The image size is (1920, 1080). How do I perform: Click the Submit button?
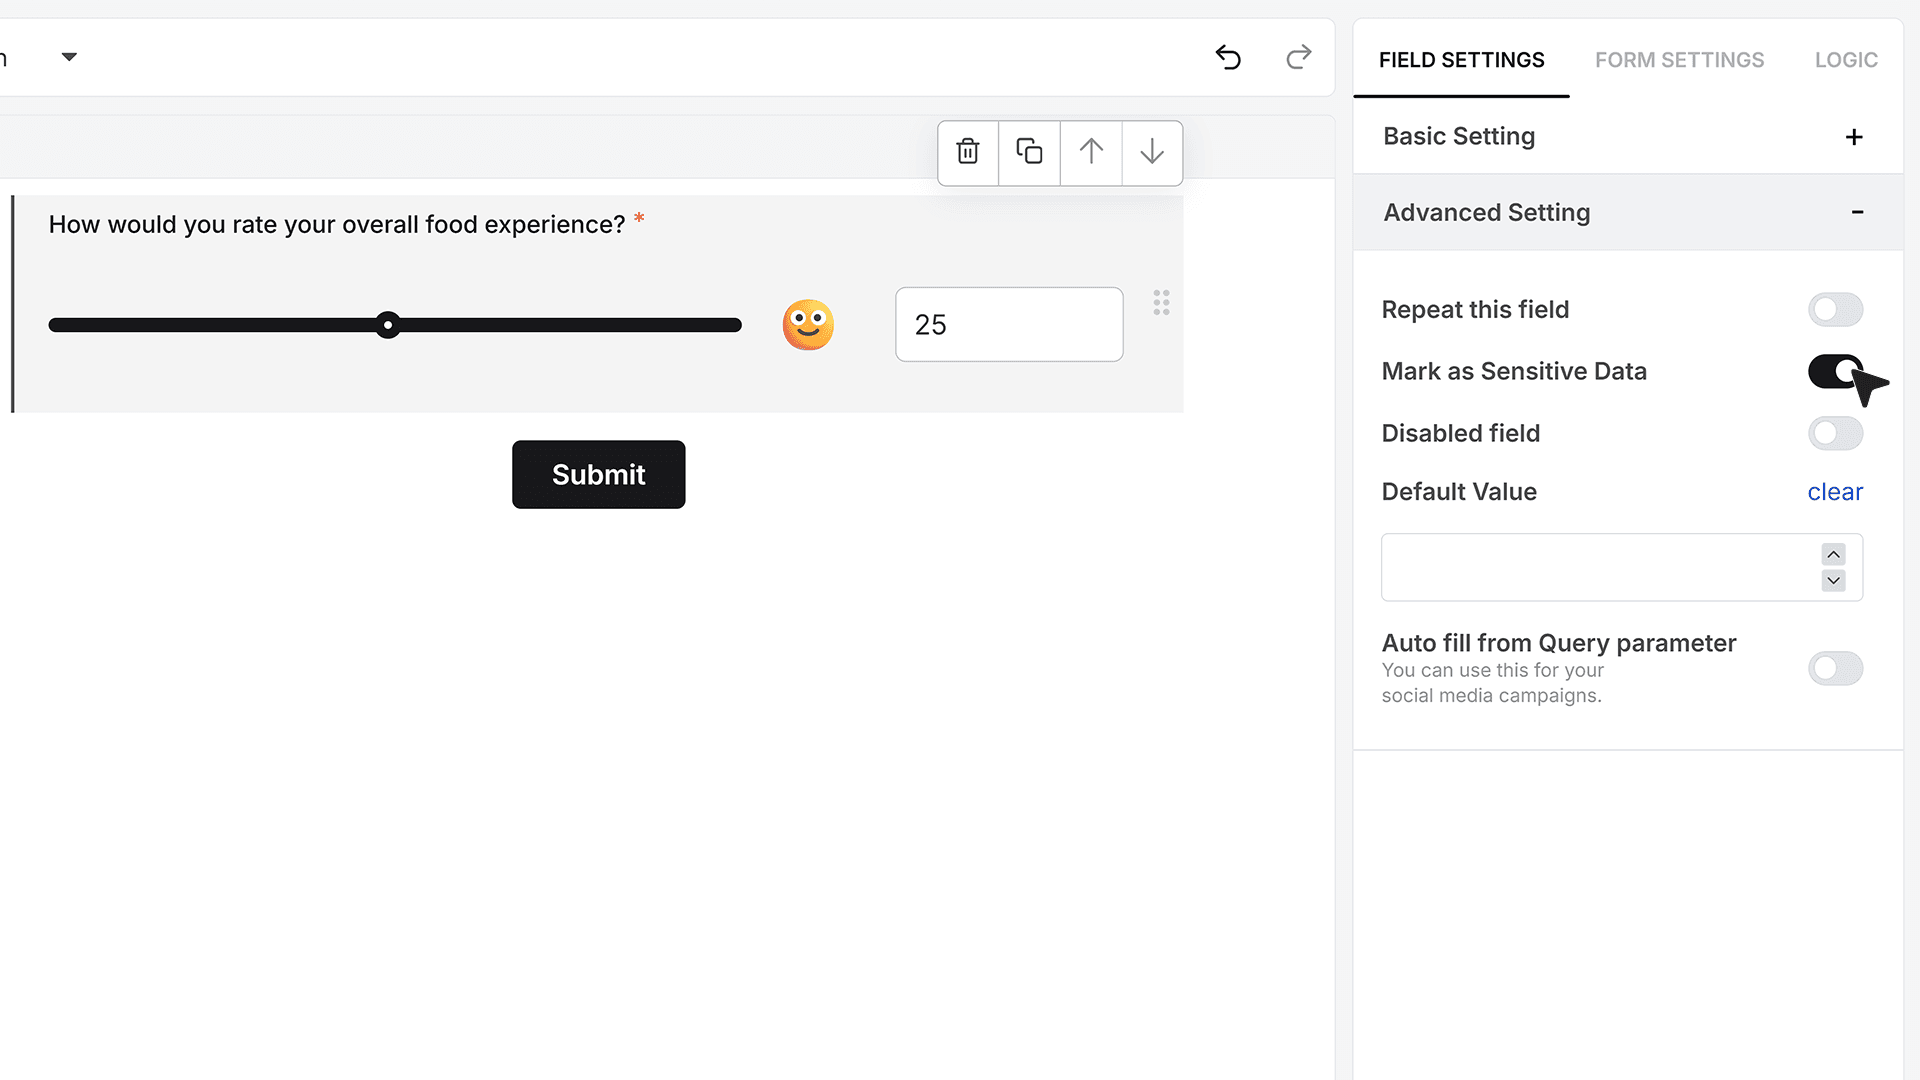598,475
